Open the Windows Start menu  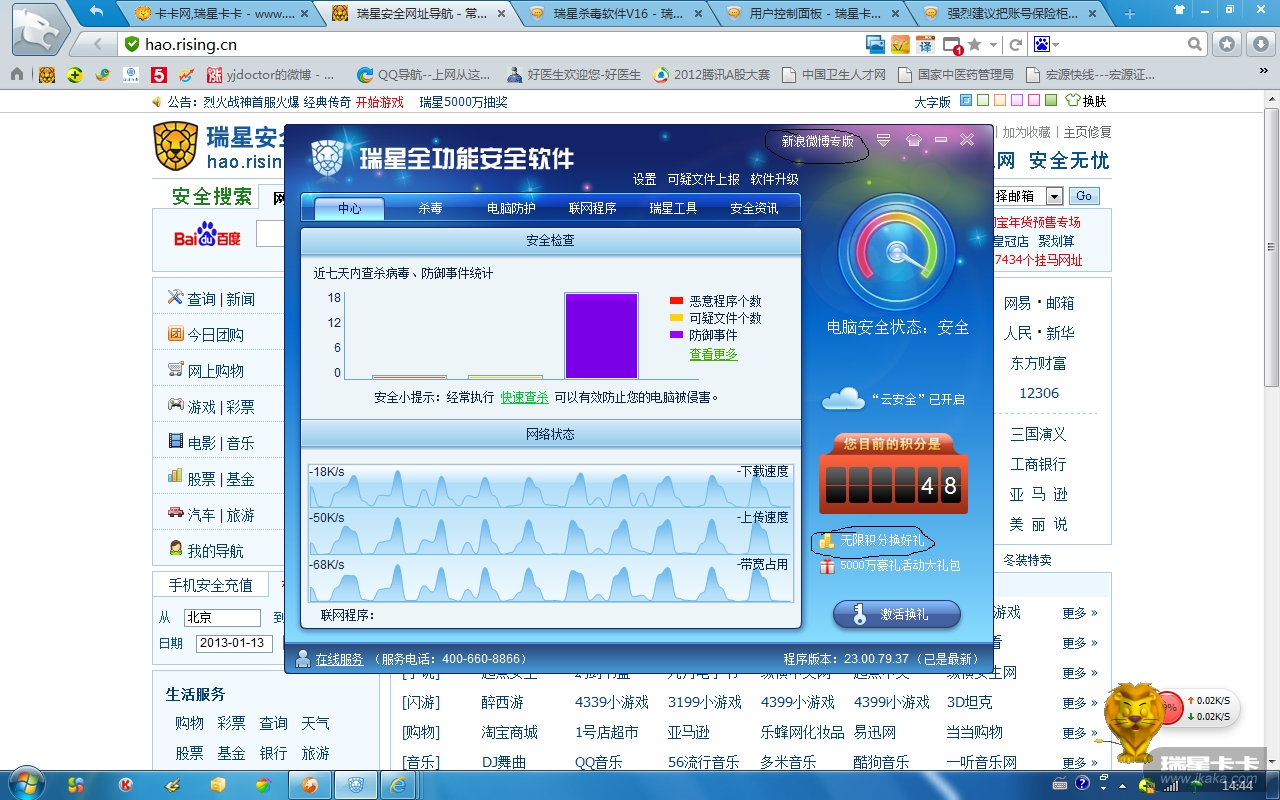(x=25, y=783)
